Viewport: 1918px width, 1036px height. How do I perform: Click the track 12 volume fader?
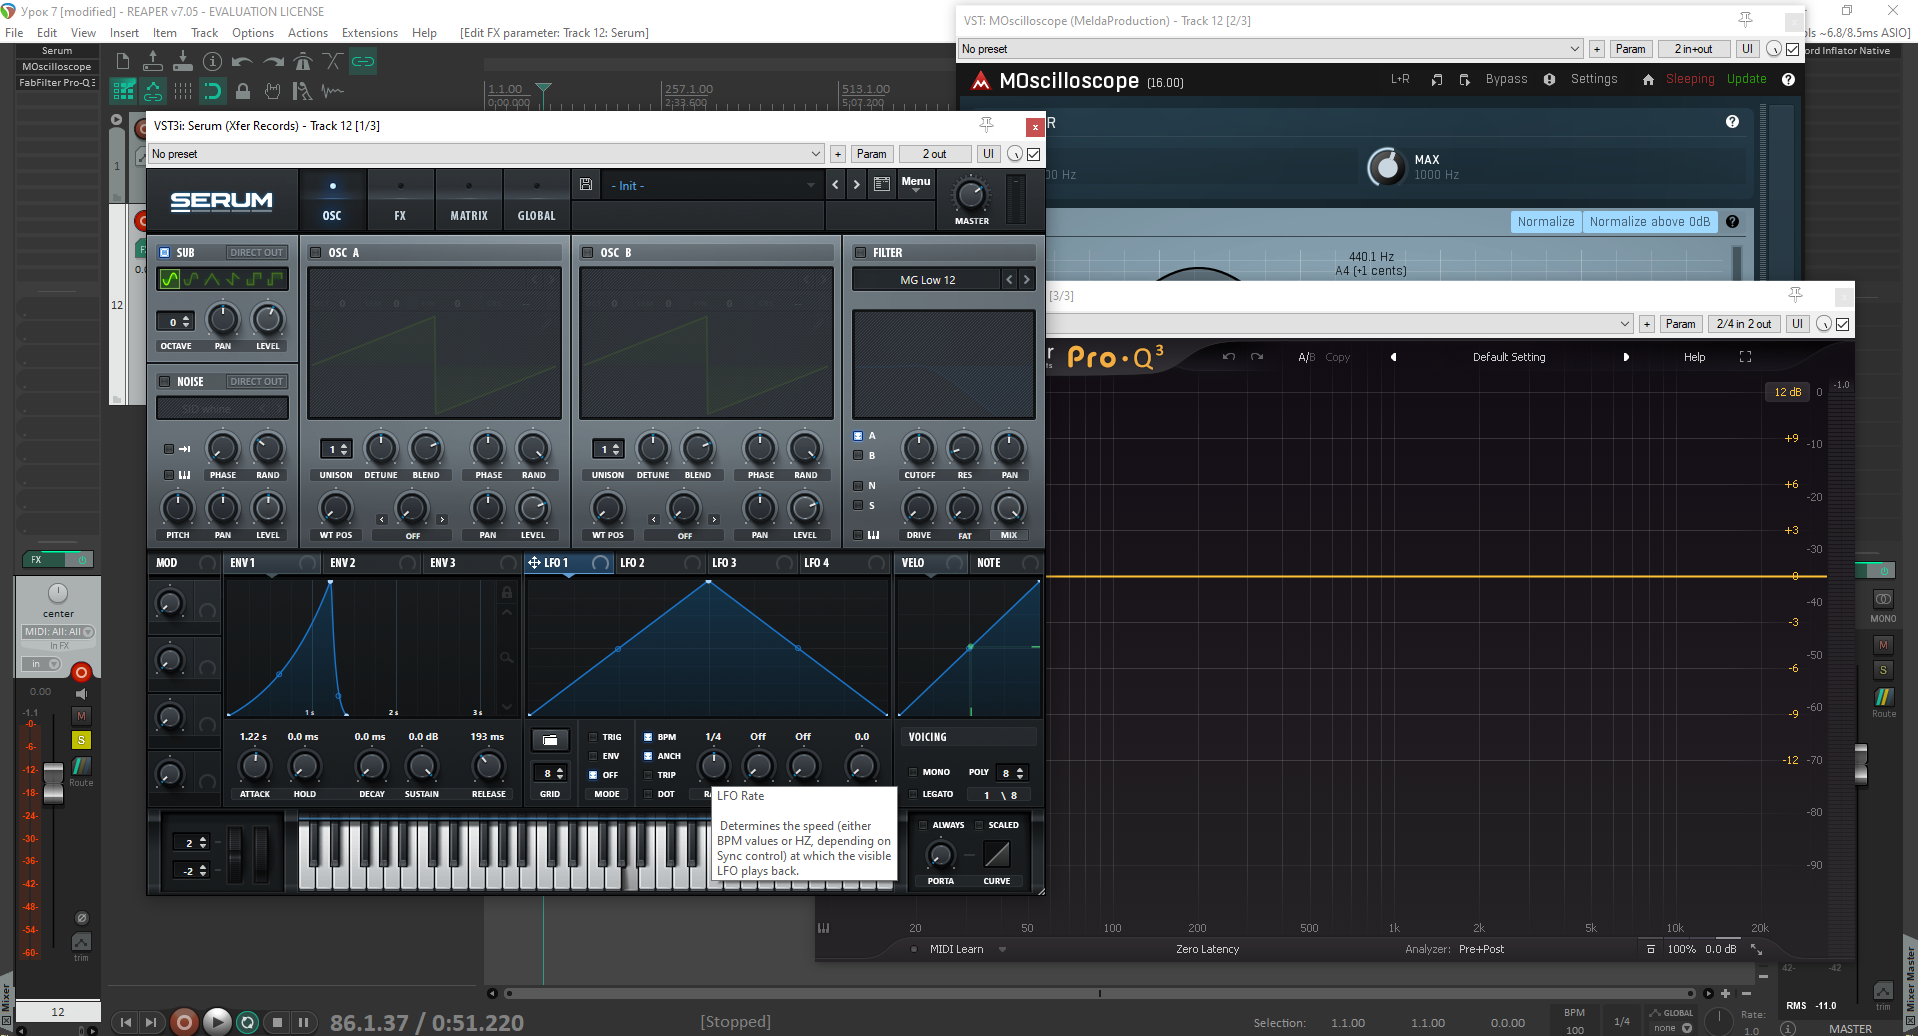(x=53, y=783)
